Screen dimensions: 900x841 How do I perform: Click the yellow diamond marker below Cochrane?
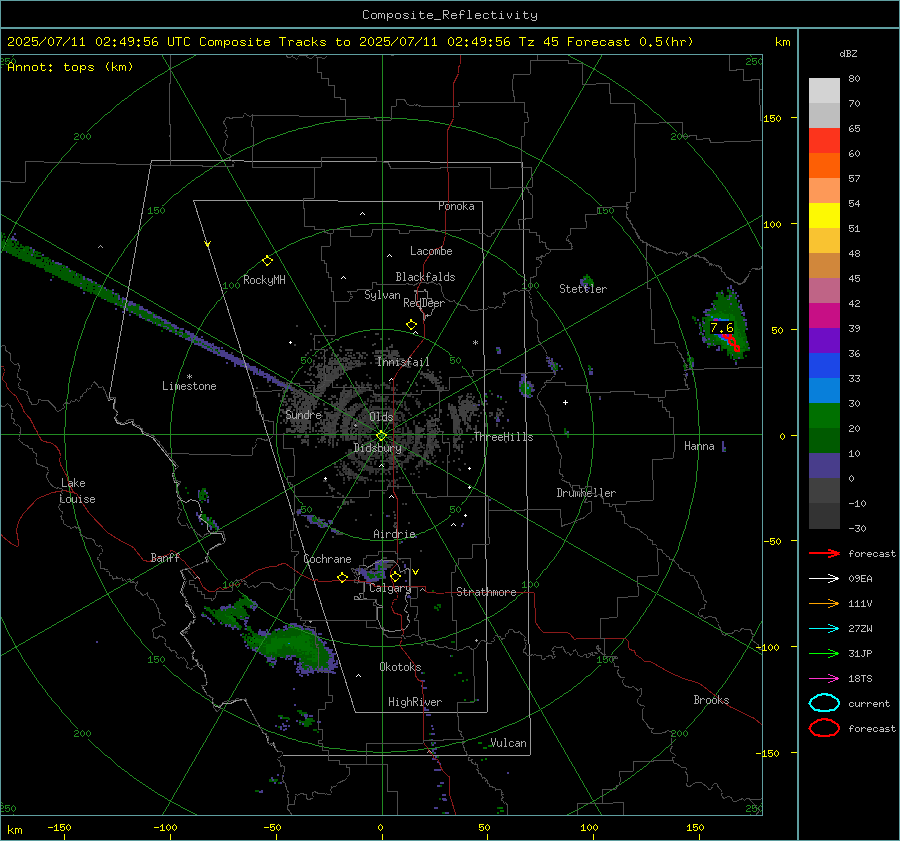[x=342, y=578]
